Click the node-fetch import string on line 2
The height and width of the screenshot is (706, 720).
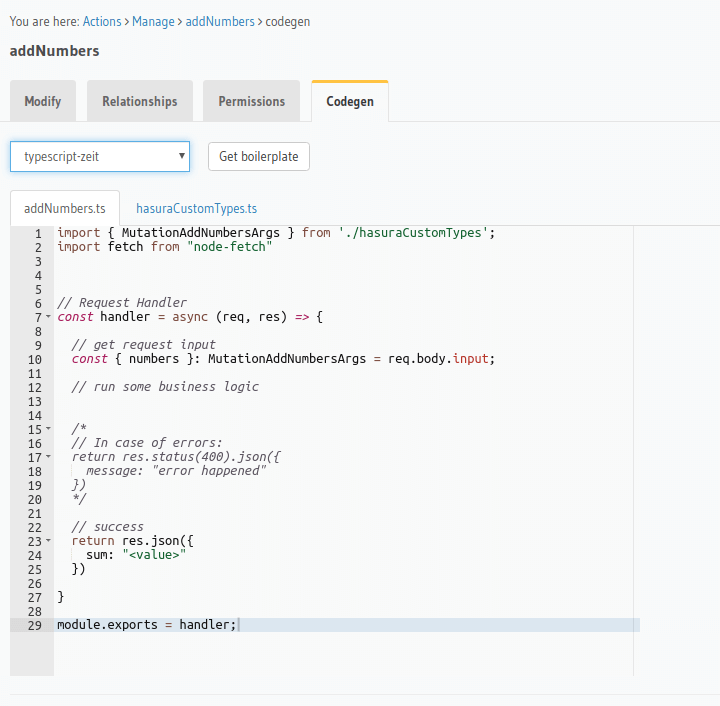point(229,247)
